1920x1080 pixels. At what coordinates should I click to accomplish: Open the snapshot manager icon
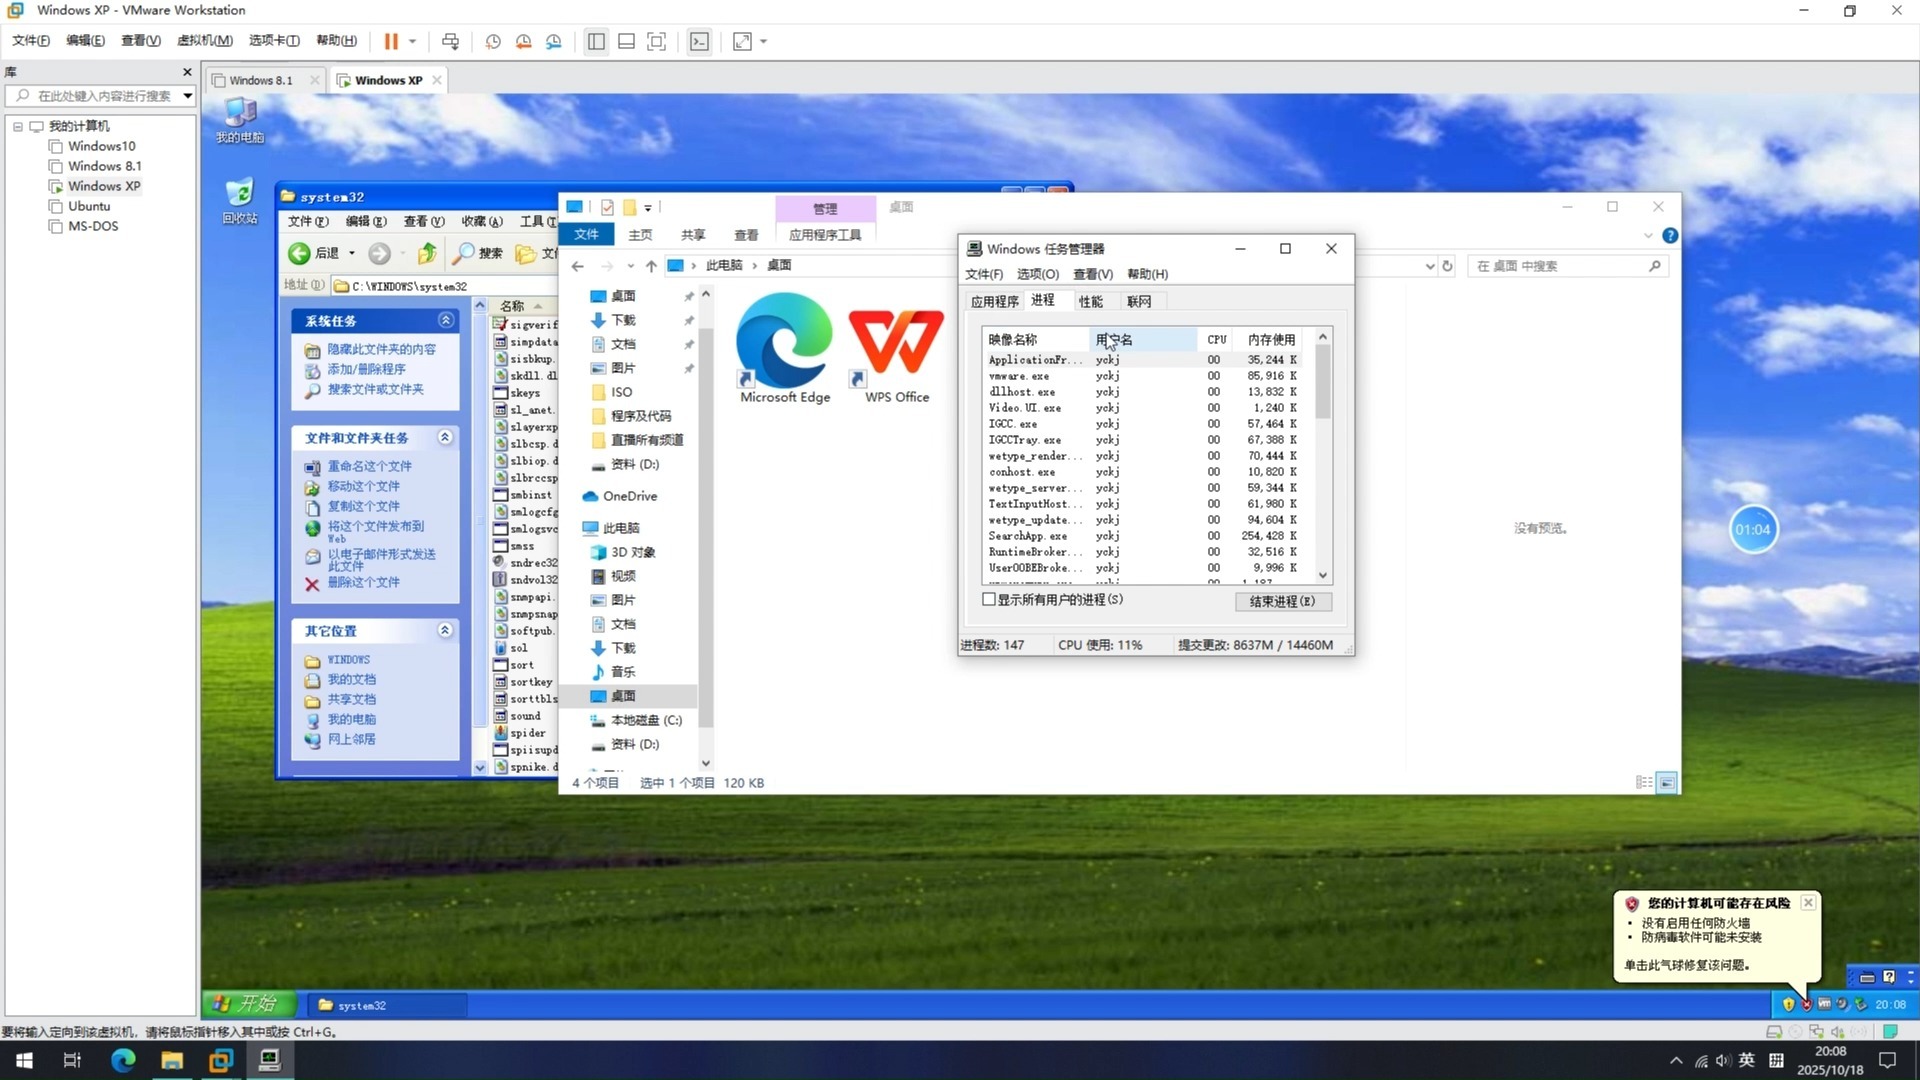pos(554,41)
